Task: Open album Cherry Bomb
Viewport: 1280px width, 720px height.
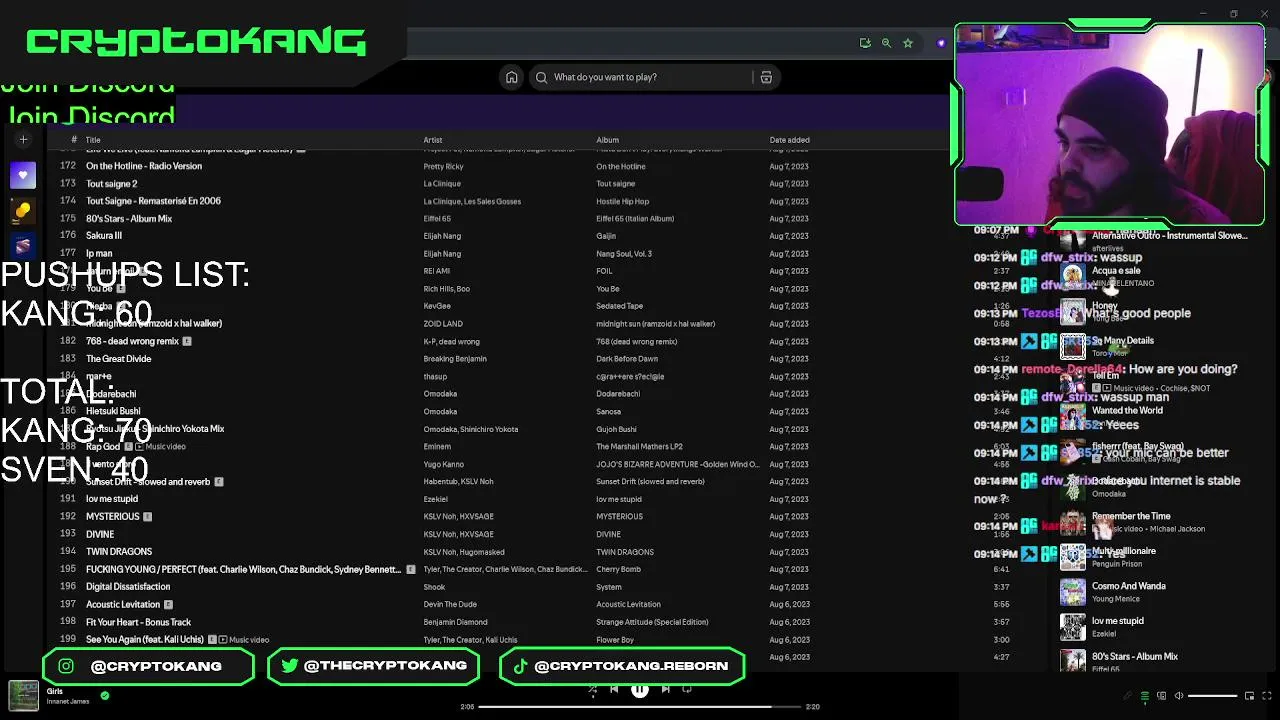Action: point(618,570)
